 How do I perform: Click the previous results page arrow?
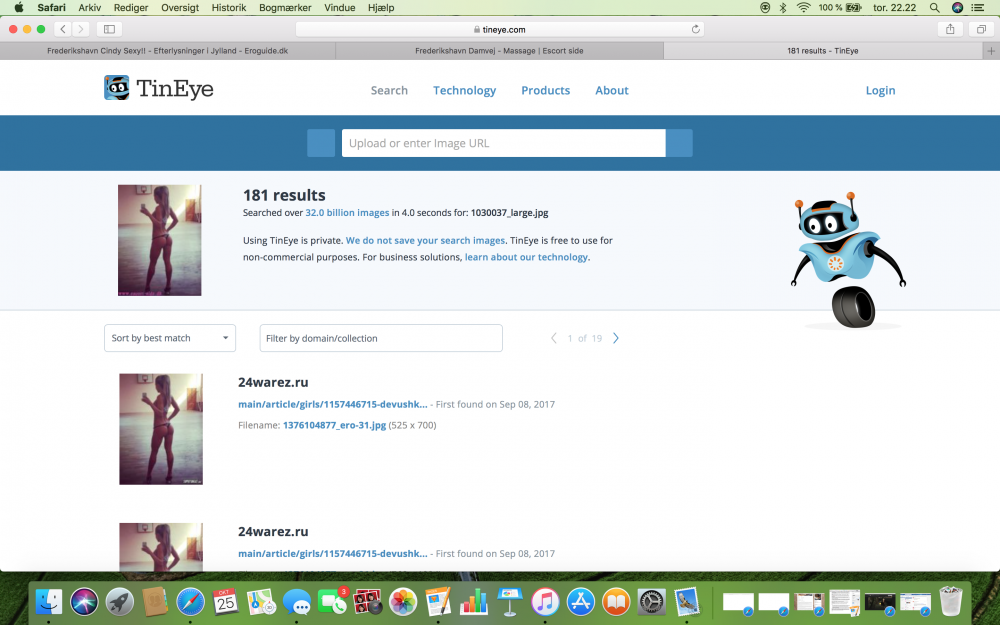click(554, 338)
